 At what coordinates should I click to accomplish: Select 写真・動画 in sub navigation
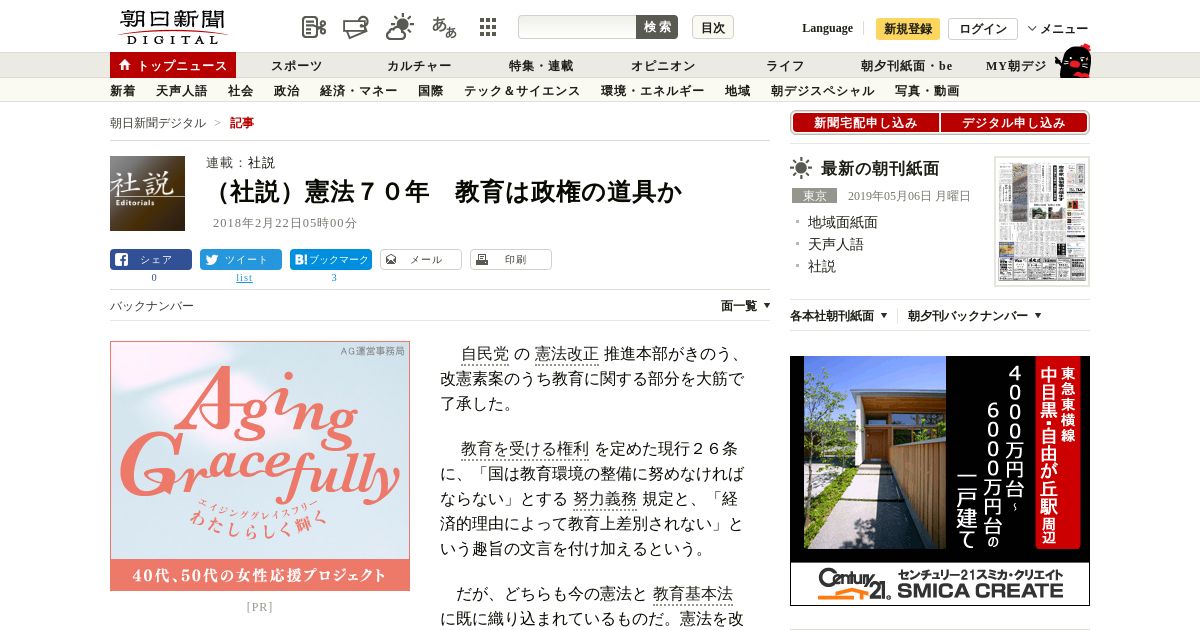tap(927, 91)
